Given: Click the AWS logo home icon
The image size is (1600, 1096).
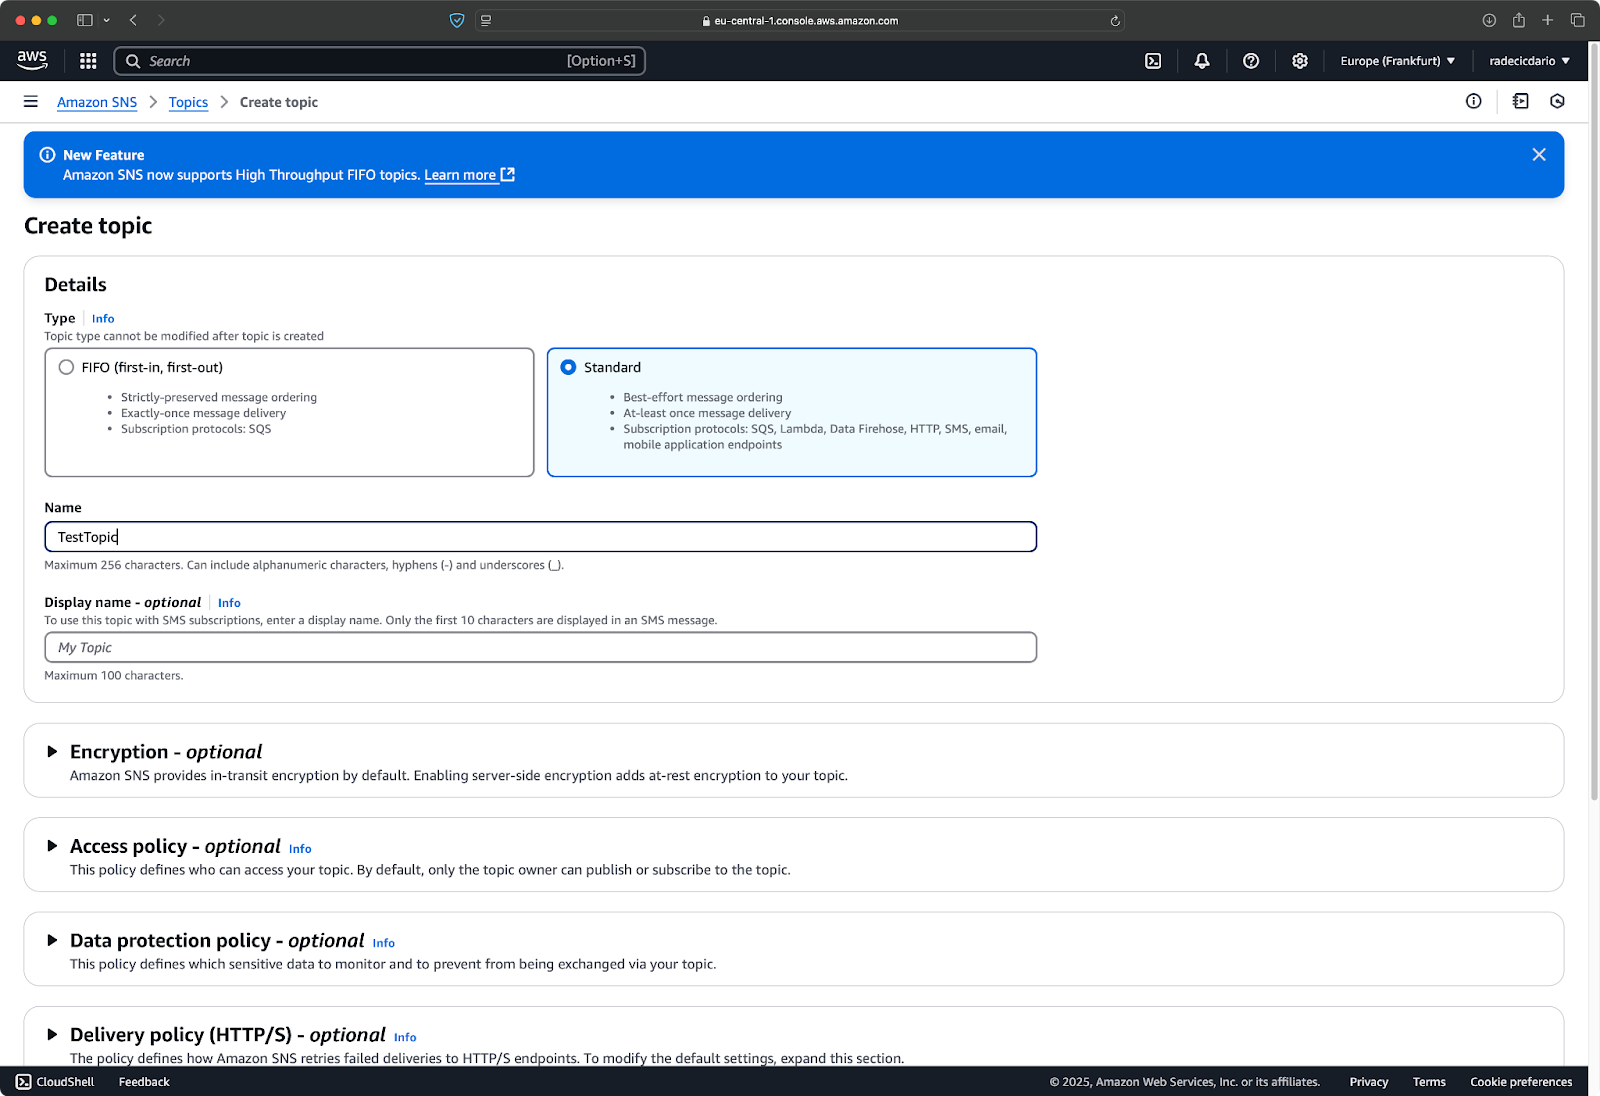Looking at the screenshot, I should (32, 60).
